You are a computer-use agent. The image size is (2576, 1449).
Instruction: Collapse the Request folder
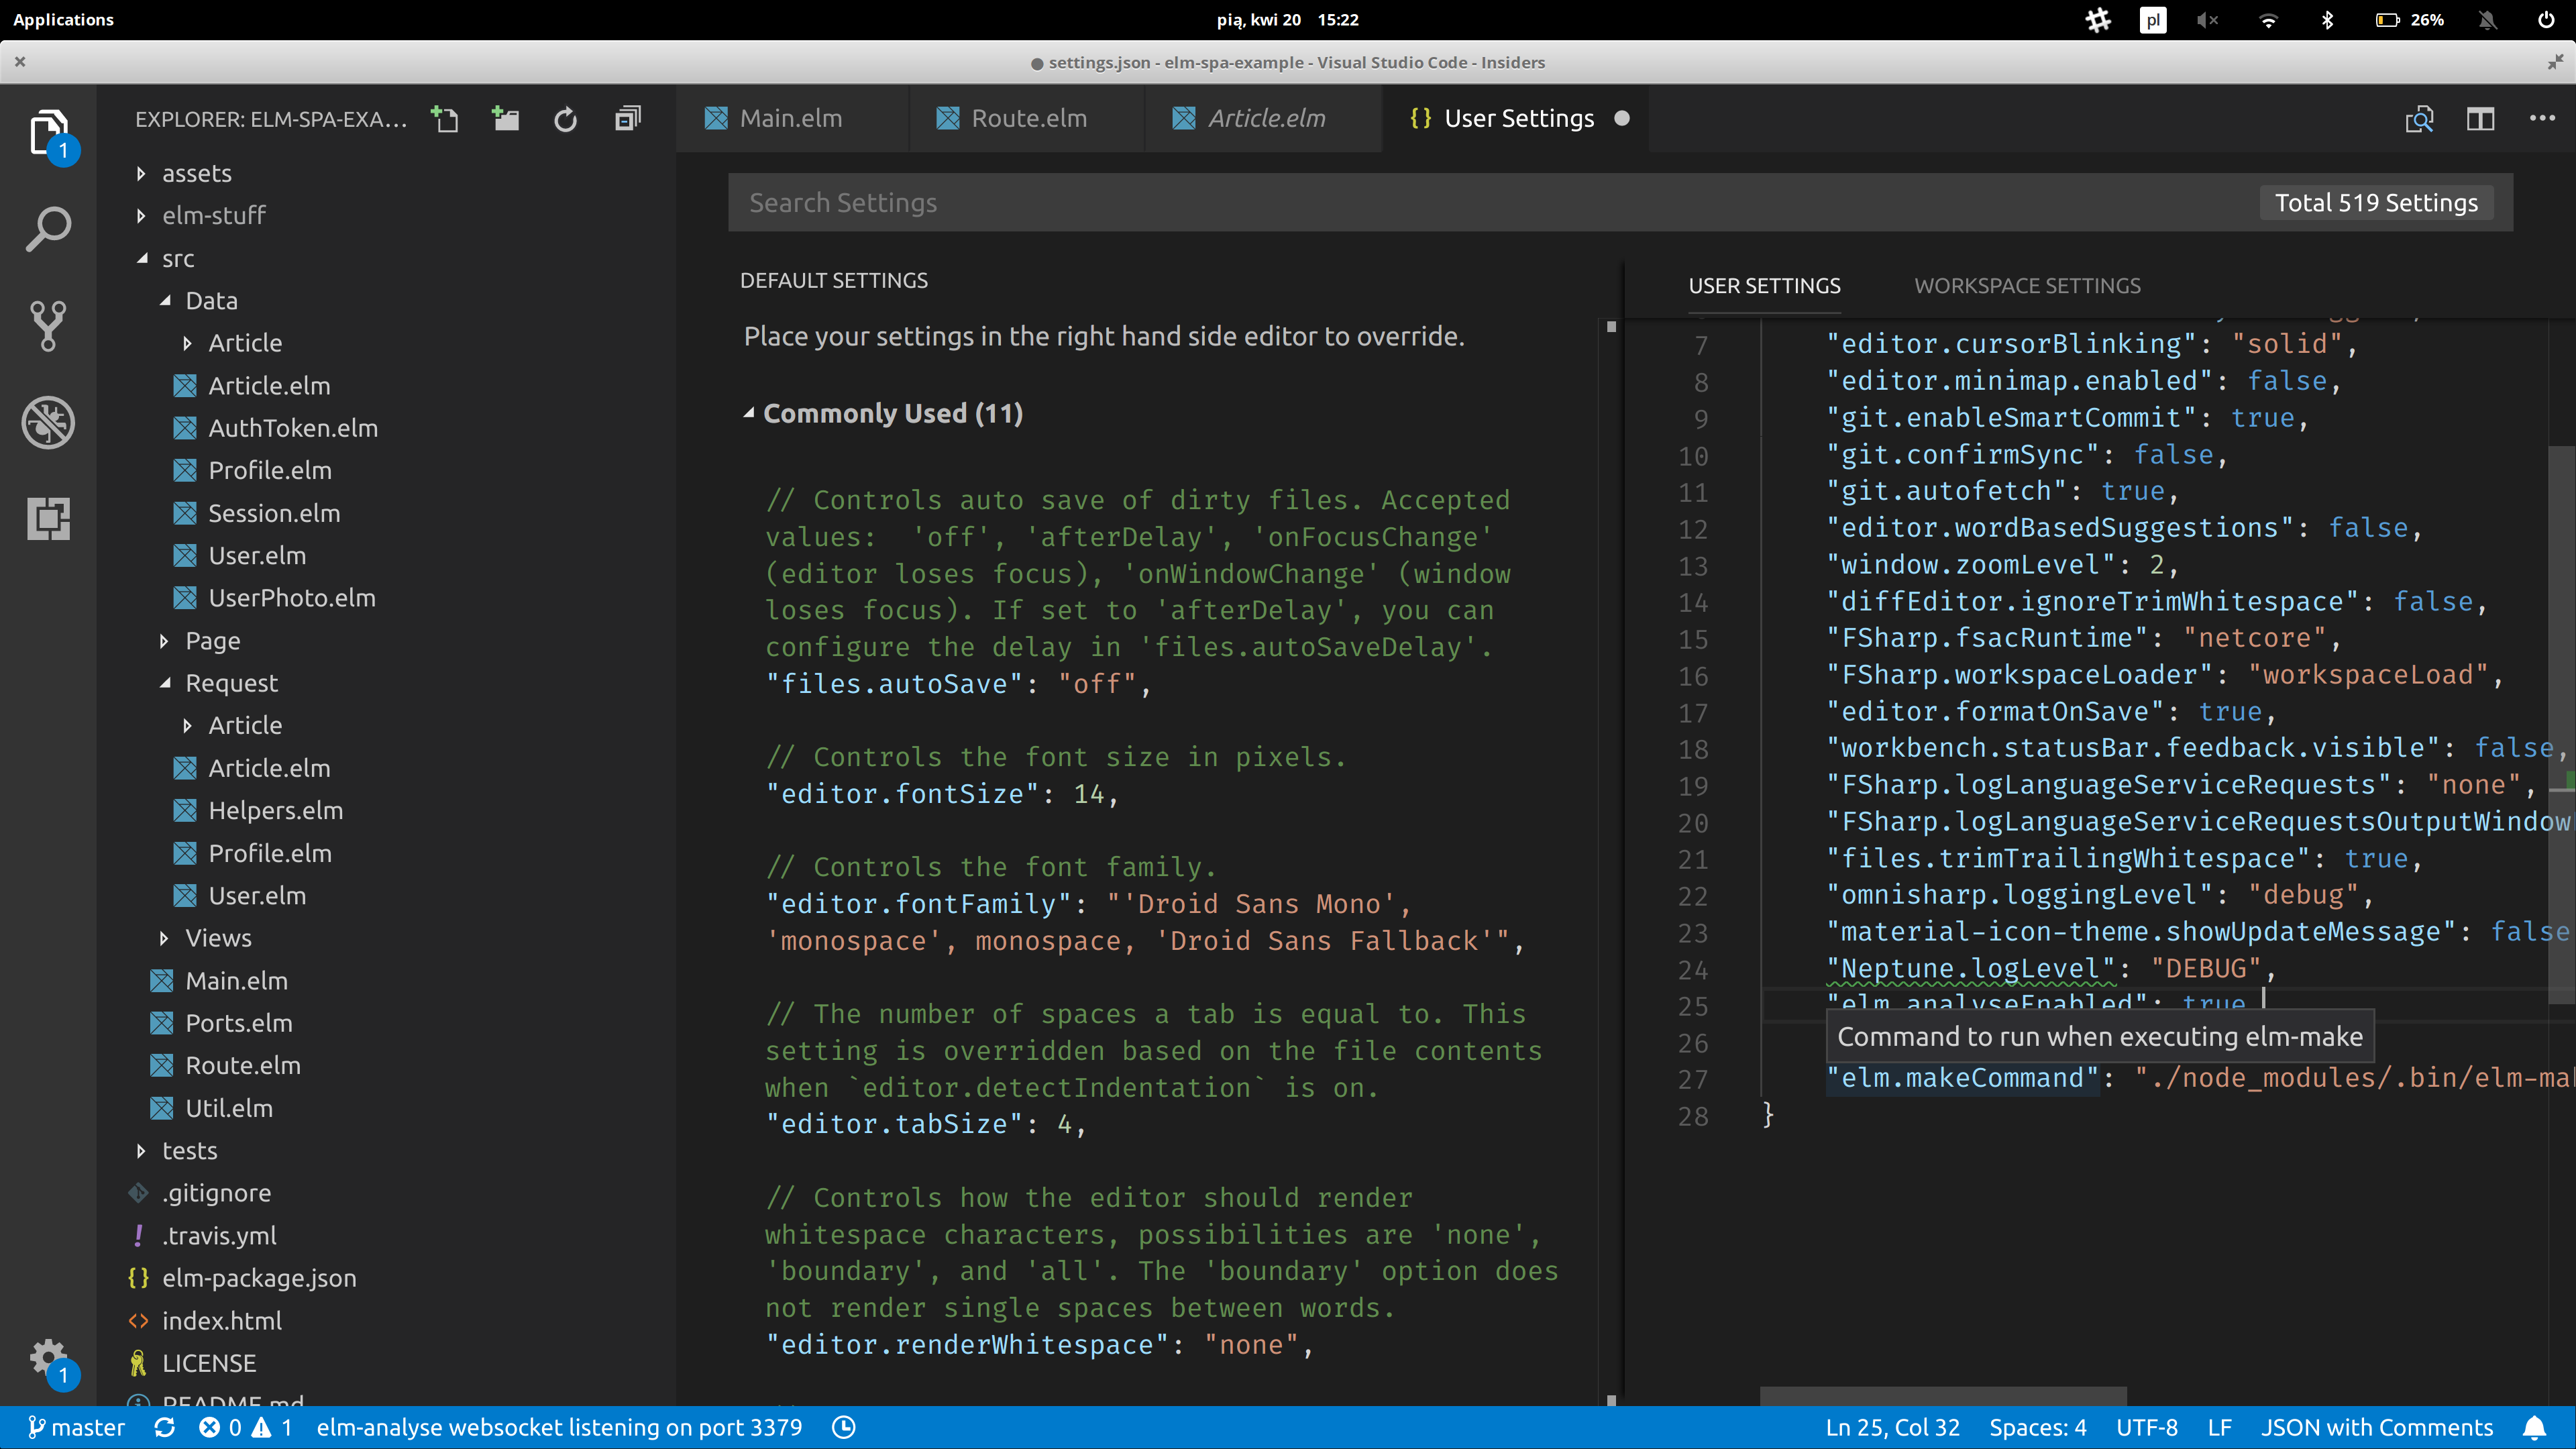[231, 683]
